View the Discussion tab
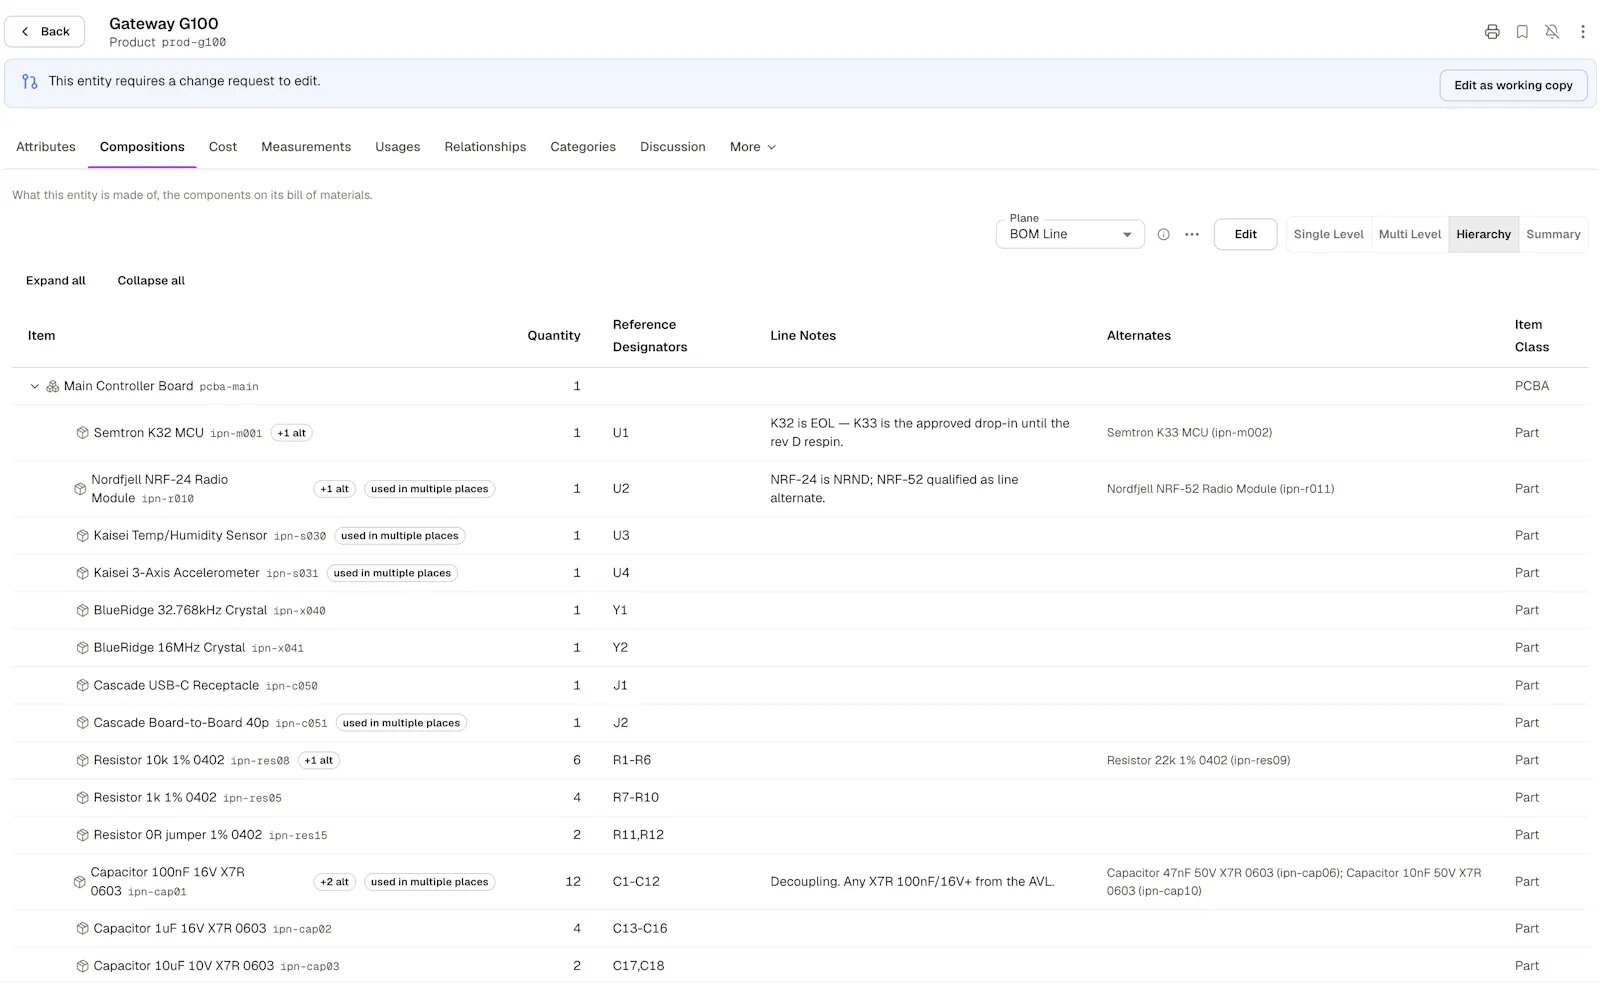This screenshot has height=995, width=1600. tap(673, 147)
